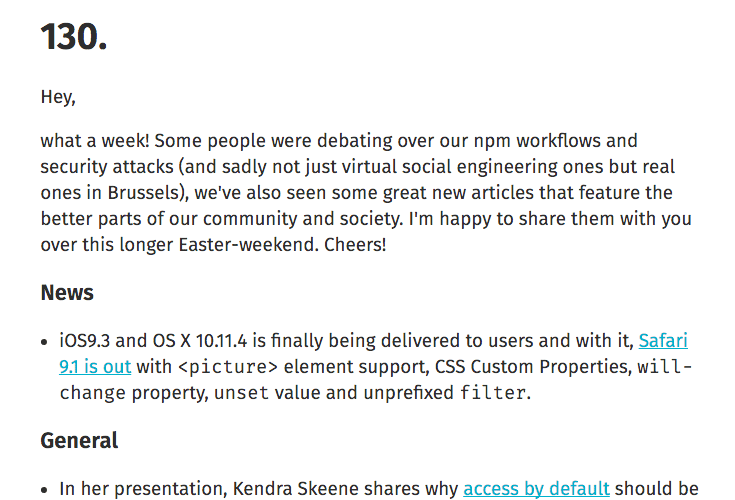The height and width of the screenshot is (500, 735).
Task: Click the bullet before the iOS9.3 item
Action: [x=45, y=342]
